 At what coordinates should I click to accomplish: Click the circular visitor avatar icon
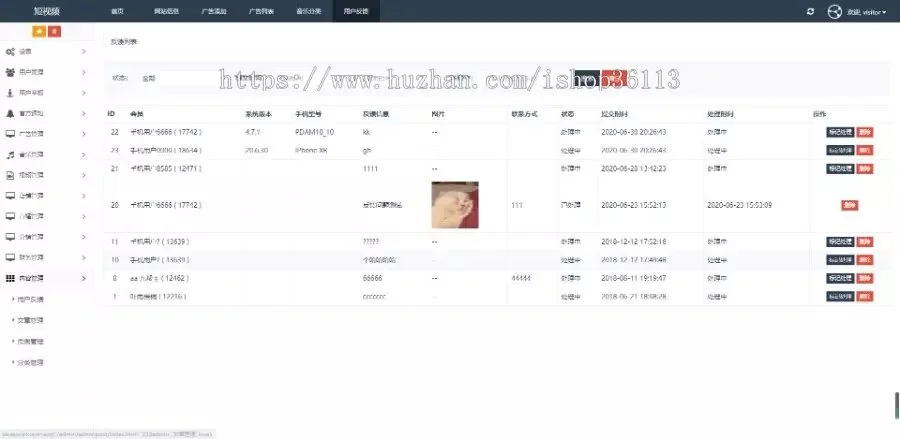coord(835,11)
